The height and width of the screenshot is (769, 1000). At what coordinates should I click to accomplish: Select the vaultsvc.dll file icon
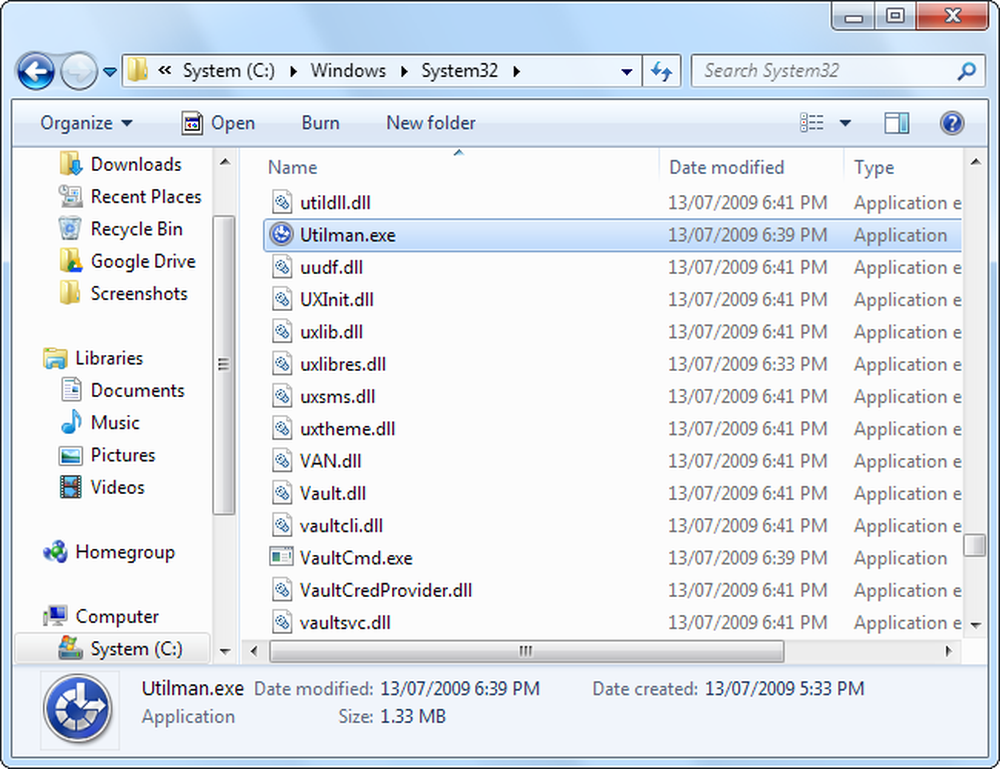tap(281, 622)
